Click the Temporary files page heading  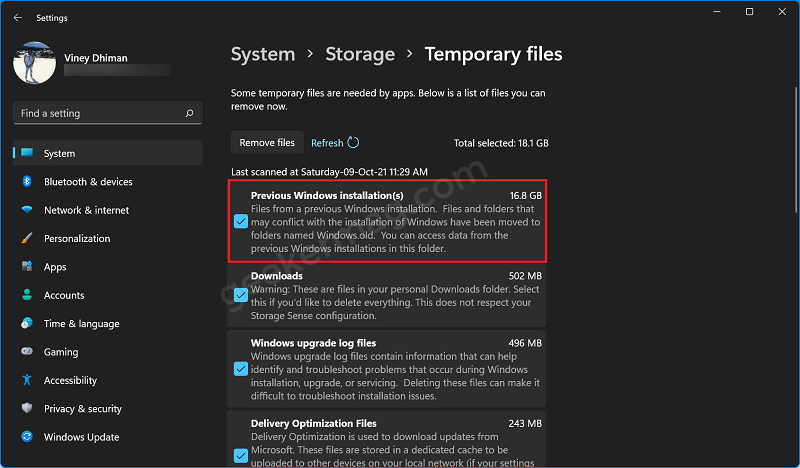click(x=493, y=54)
